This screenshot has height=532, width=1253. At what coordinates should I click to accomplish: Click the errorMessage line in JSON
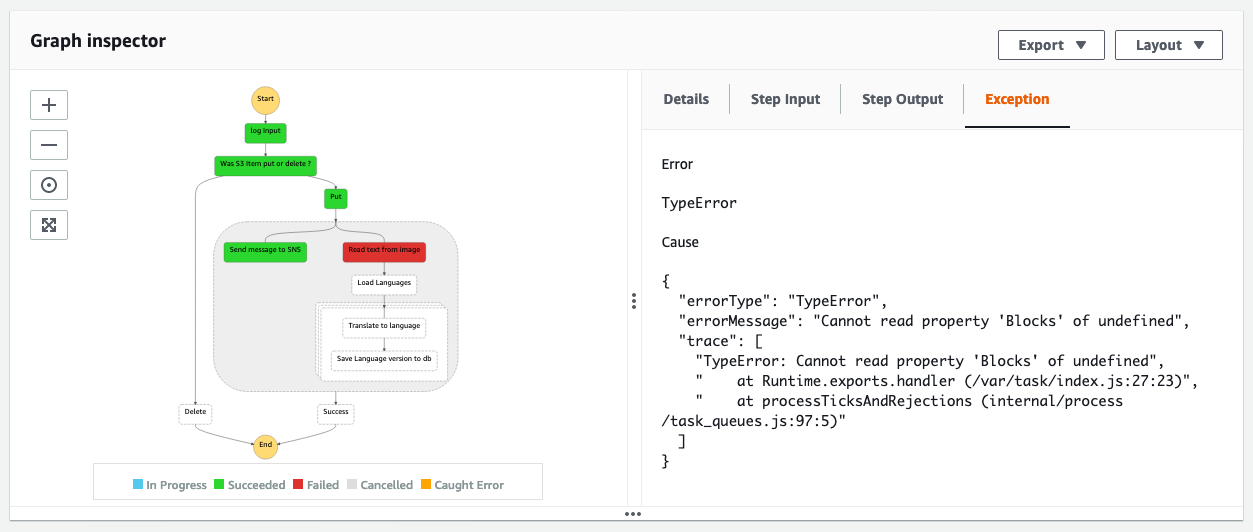pos(932,320)
